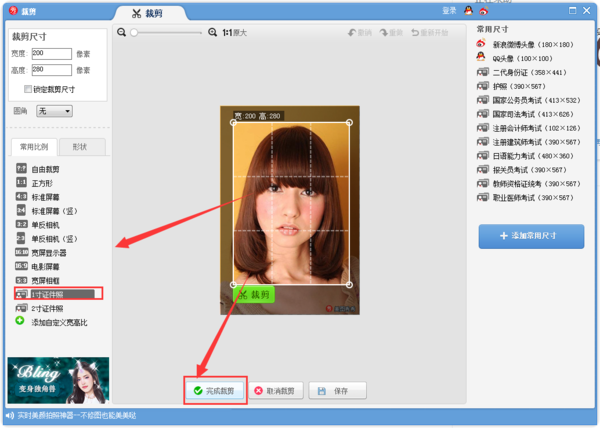
Task: Click the 完成裁剪 button
Action: [214, 390]
